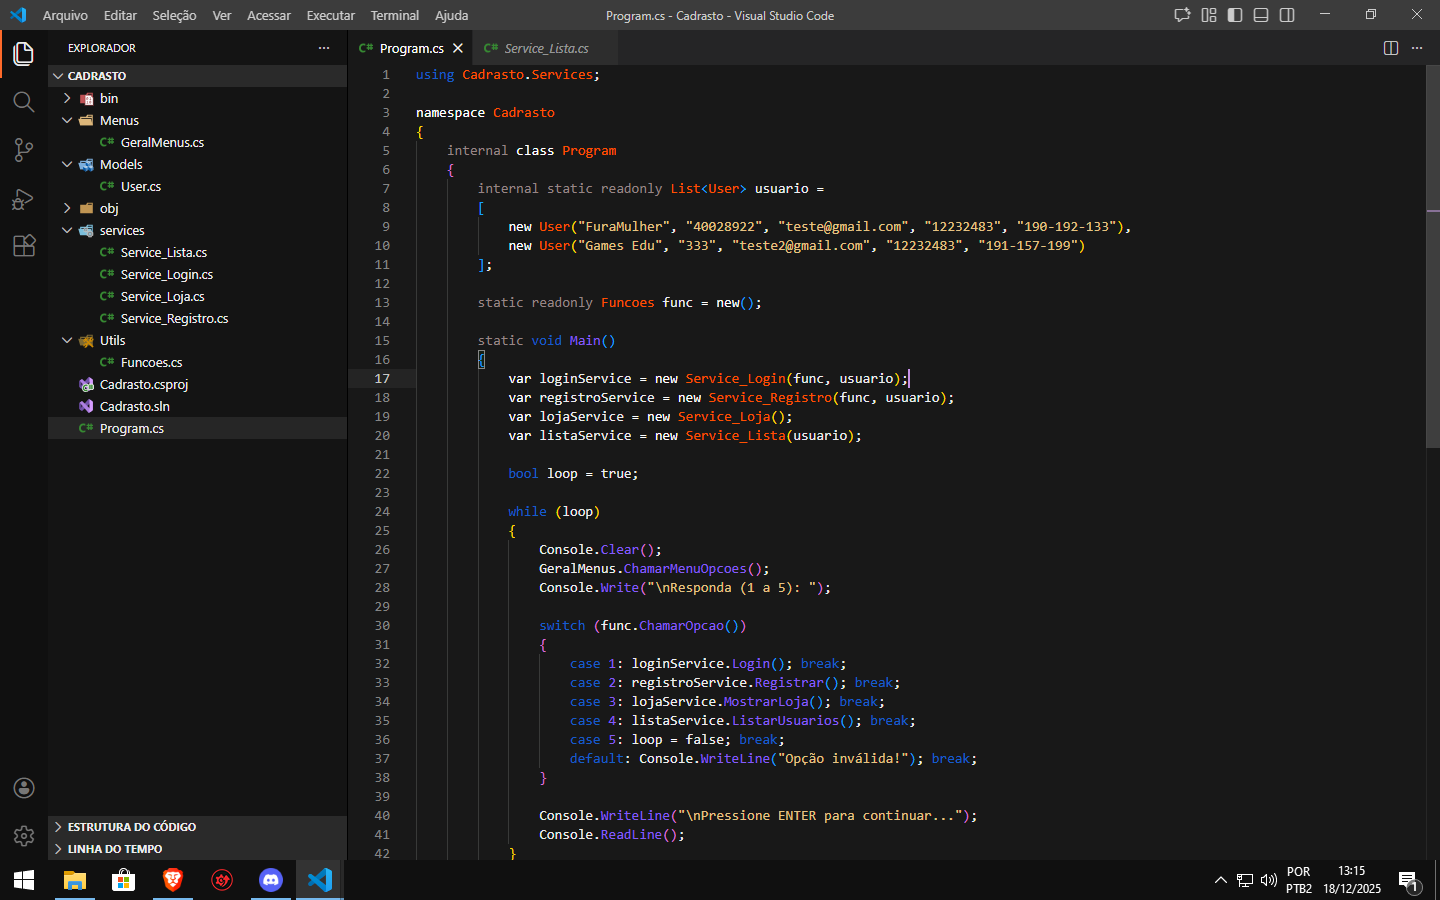Open Explorer Views and More Actions ellipsis
This screenshot has width=1440, height=900.
(324, 48)
